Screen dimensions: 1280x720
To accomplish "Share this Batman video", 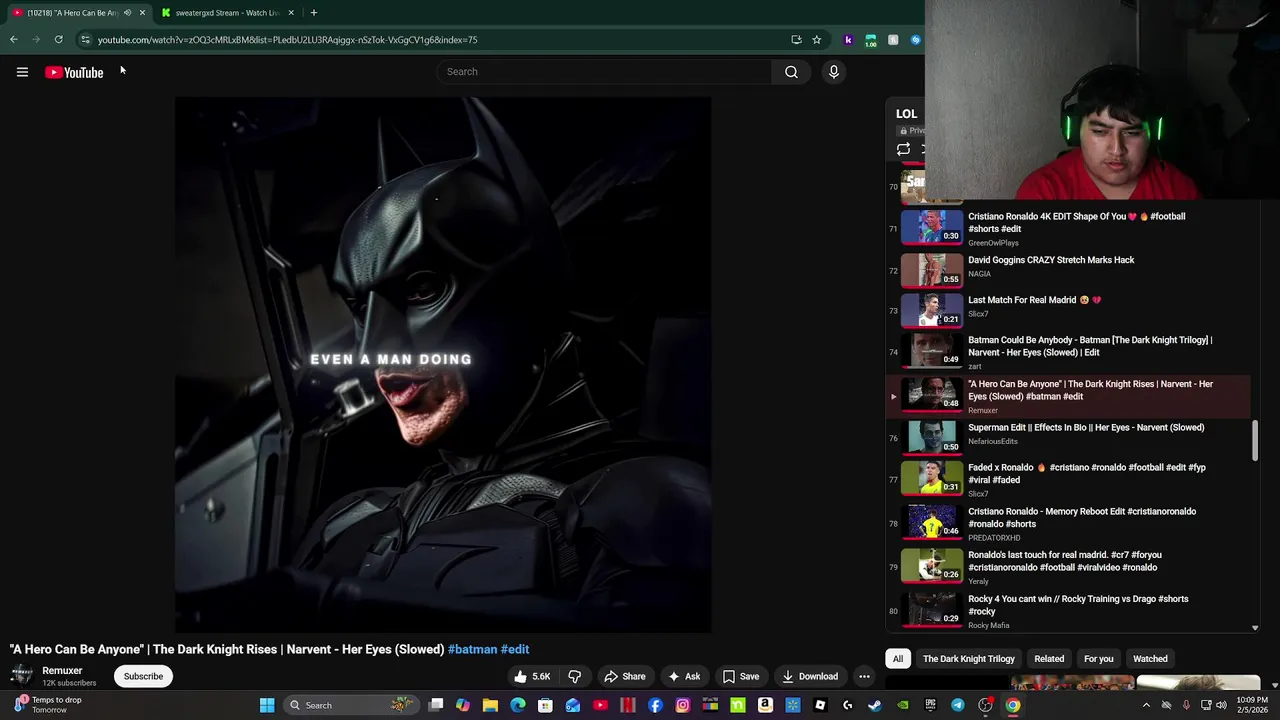I will click(625, 677).
